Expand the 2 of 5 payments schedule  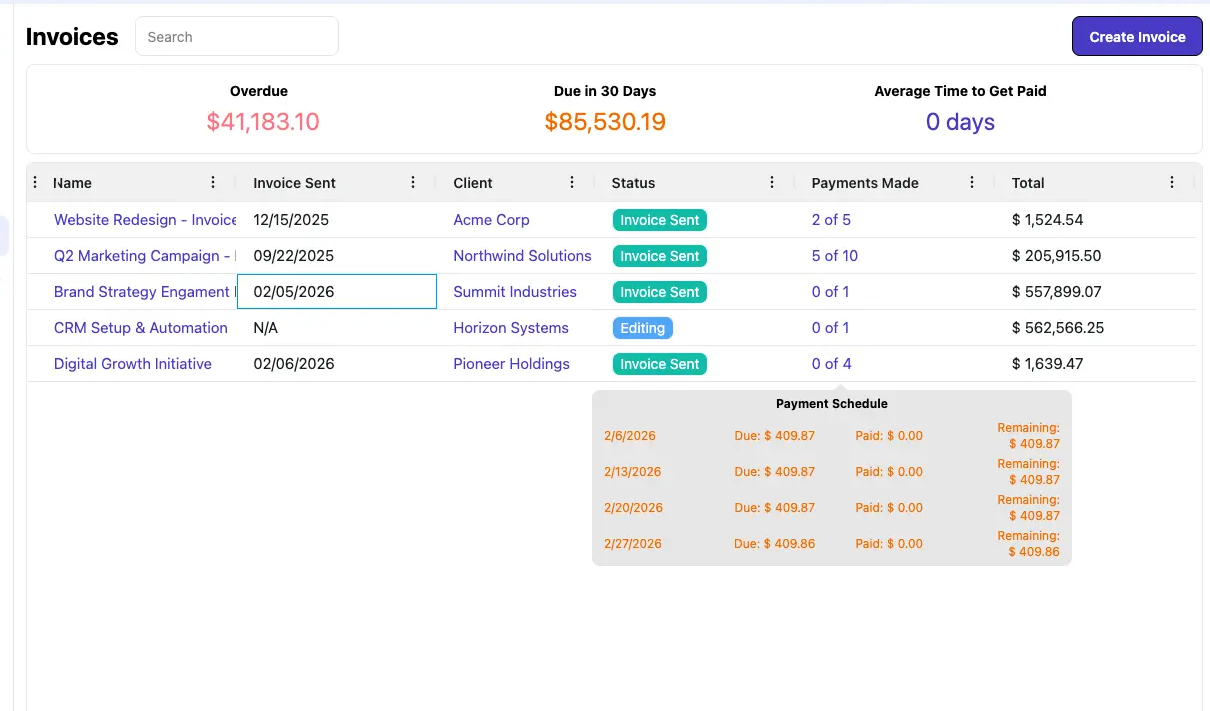tap(831, 220)
